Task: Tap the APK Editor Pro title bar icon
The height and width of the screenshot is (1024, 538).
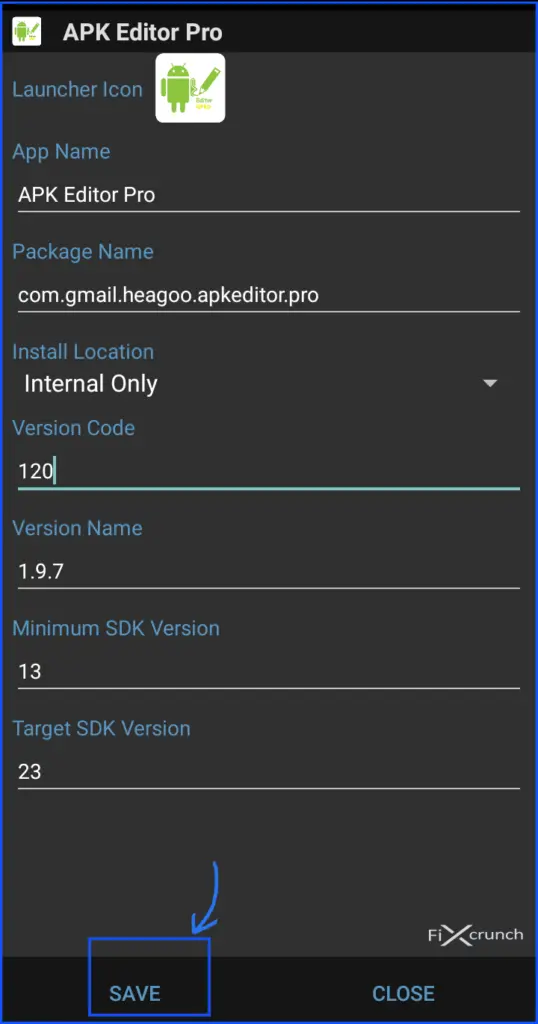Action: pos(27,31)
